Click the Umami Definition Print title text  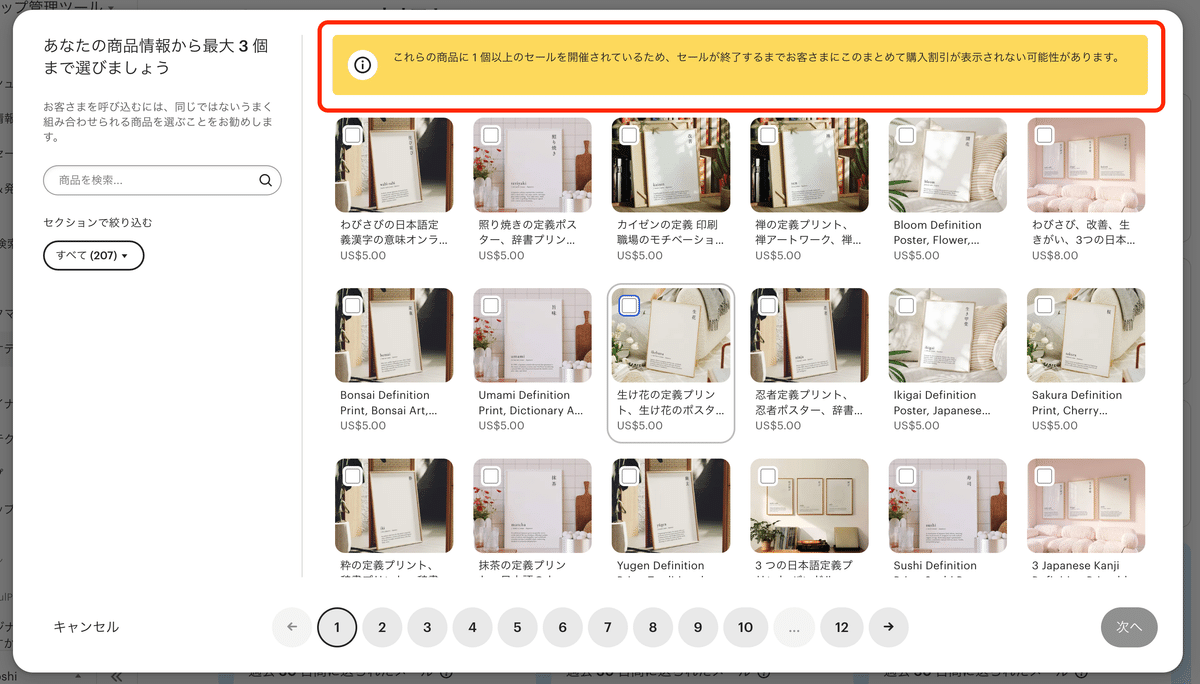pos(530,403)
